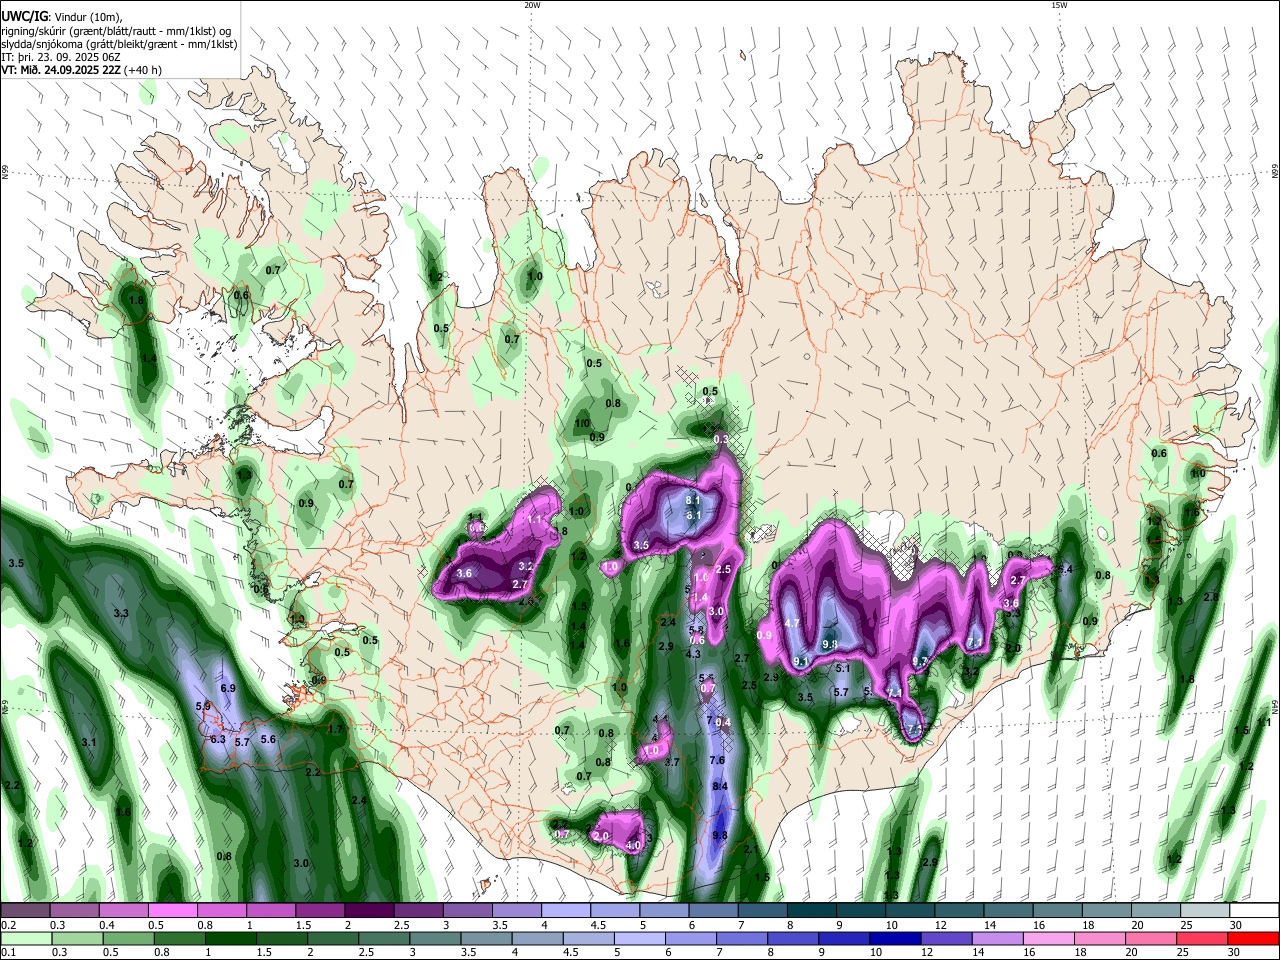Pick the deep blue 10–12 rain legend swatch

click(x=894, y=939)
